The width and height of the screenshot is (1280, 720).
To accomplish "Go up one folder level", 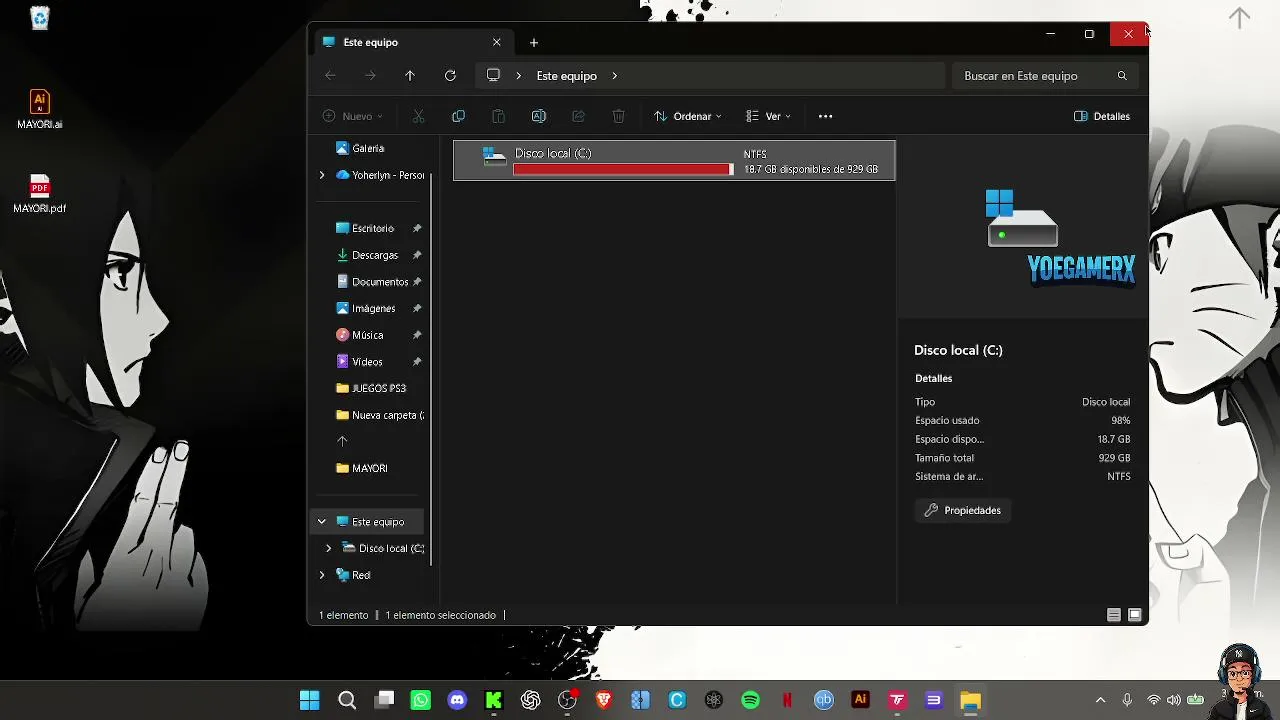I will [x=410, y=76].
